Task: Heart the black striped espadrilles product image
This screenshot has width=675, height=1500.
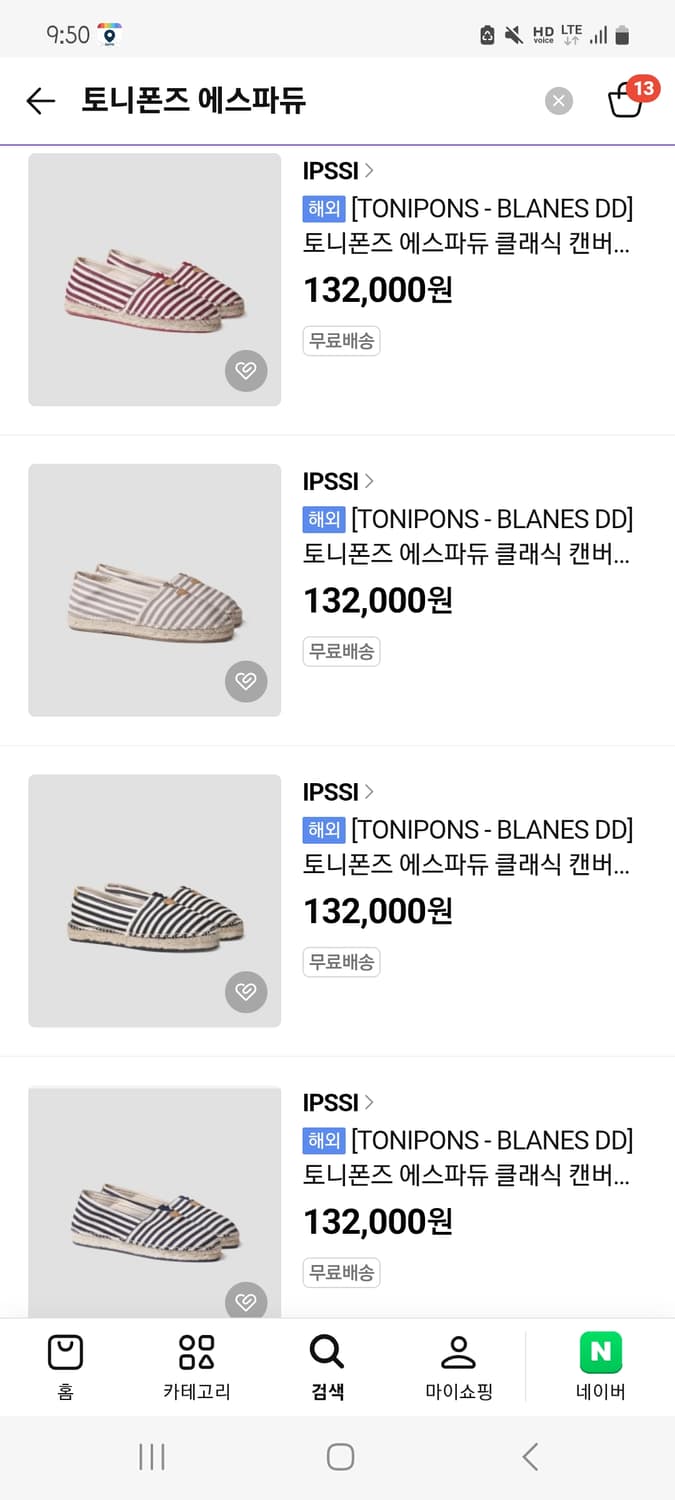Action: [246, 992]
